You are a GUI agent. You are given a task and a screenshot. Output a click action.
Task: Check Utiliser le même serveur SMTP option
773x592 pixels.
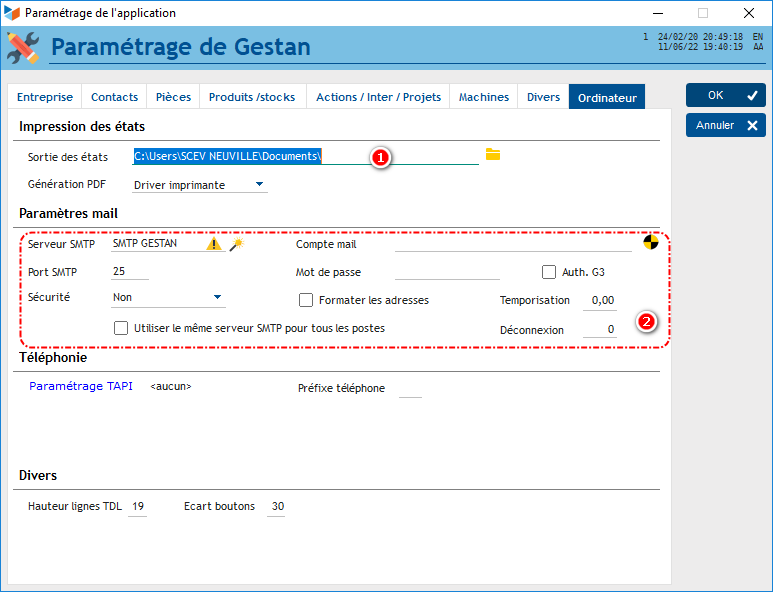click(121, 328)
